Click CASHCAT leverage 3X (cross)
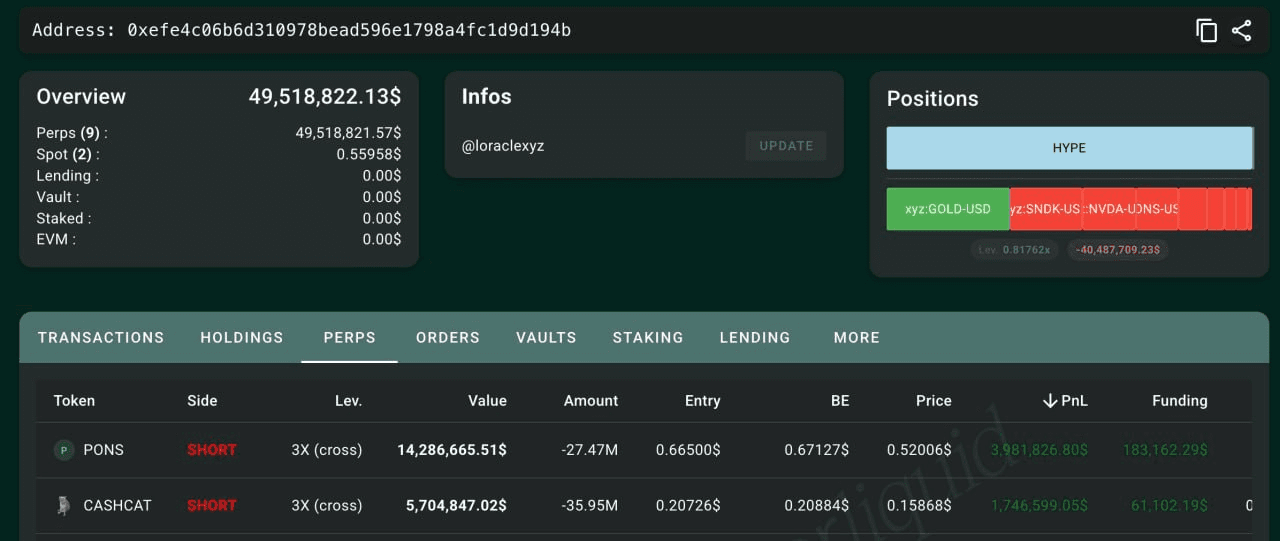The height and width of the screenshot is (541, 1280). [327, 505]
